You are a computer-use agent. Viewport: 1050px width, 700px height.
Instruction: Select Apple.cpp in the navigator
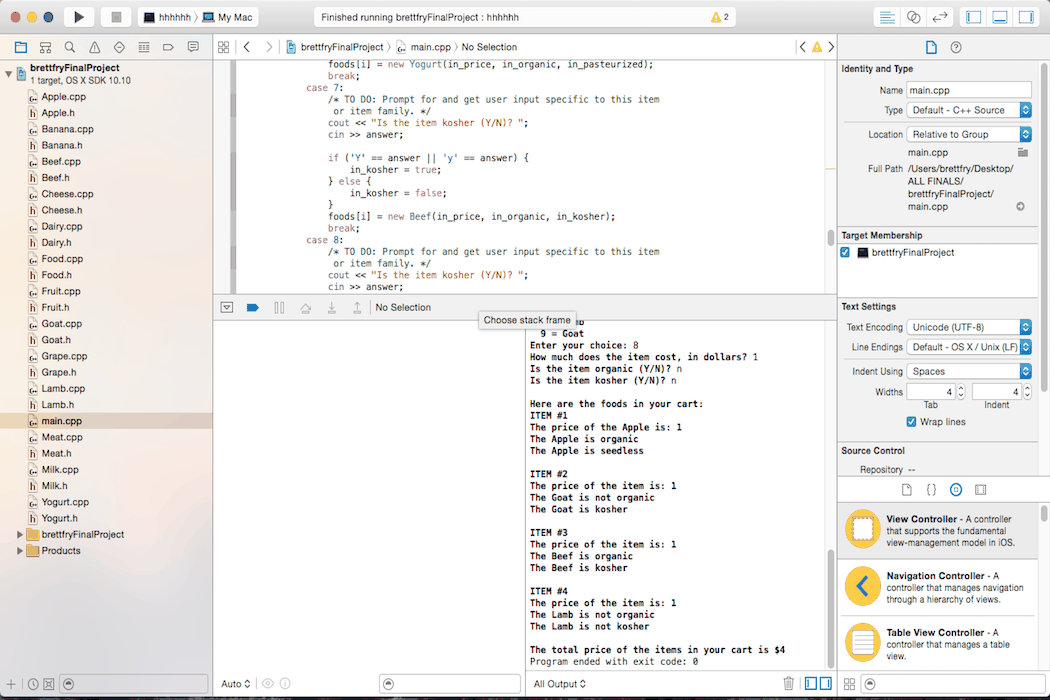(x=63, y=96)
